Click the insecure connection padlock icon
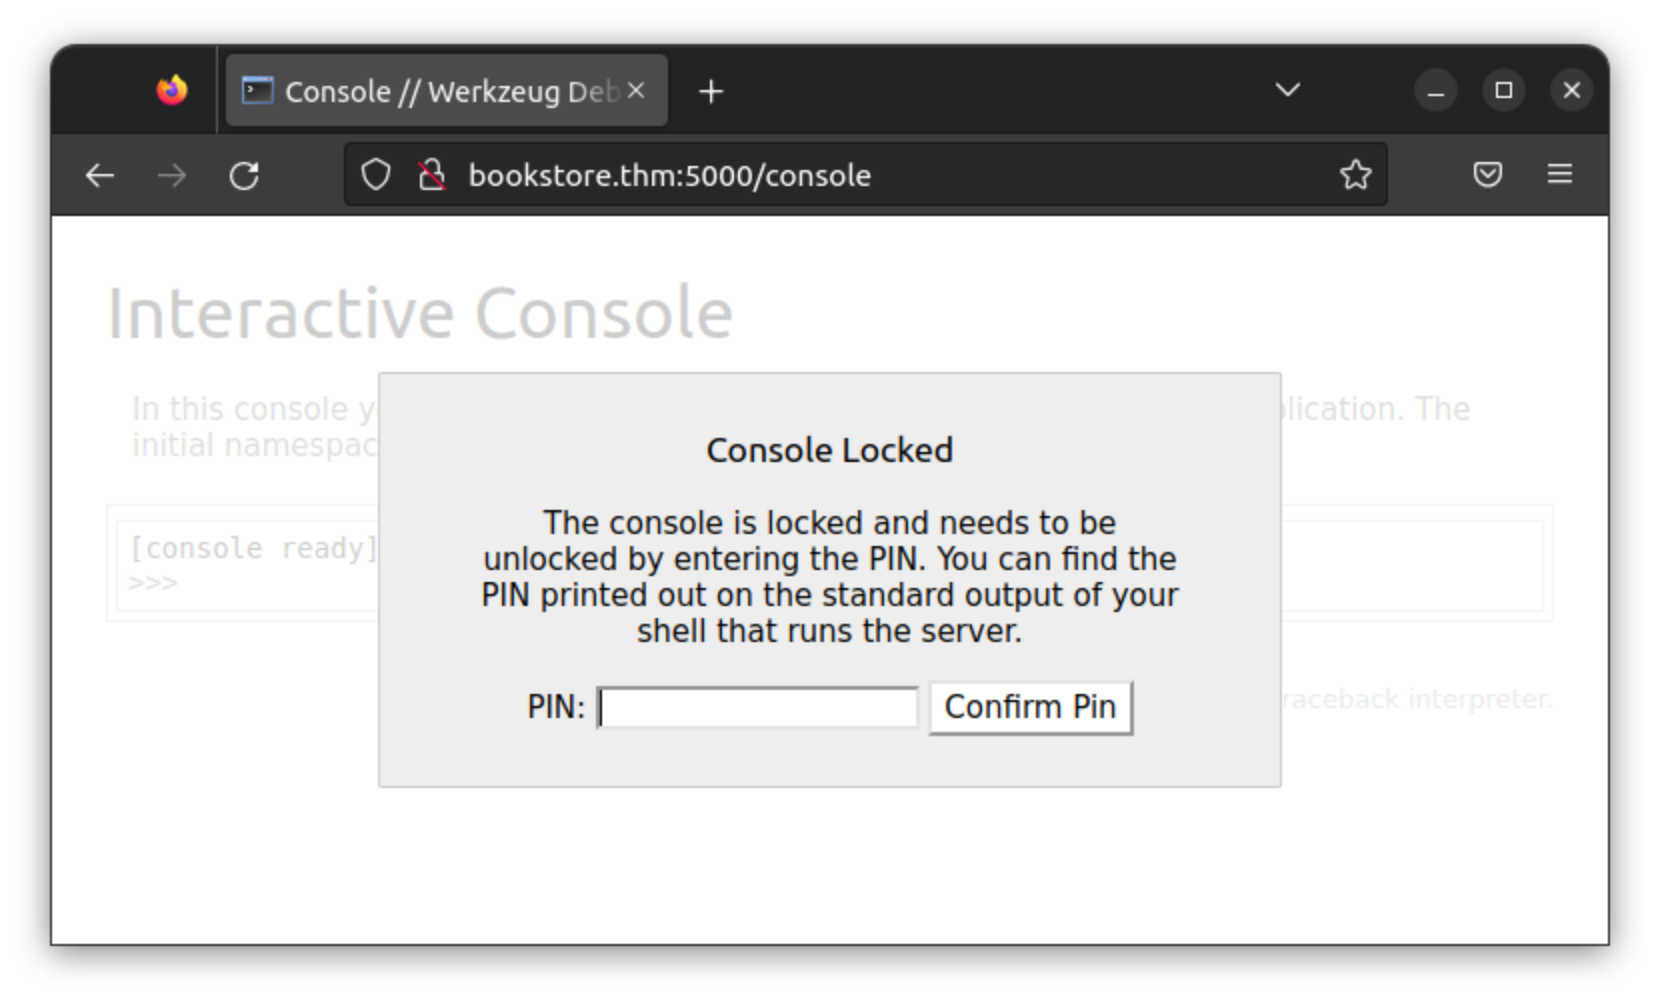This screenshot has height=1002, width=1660. coord(431,175)
